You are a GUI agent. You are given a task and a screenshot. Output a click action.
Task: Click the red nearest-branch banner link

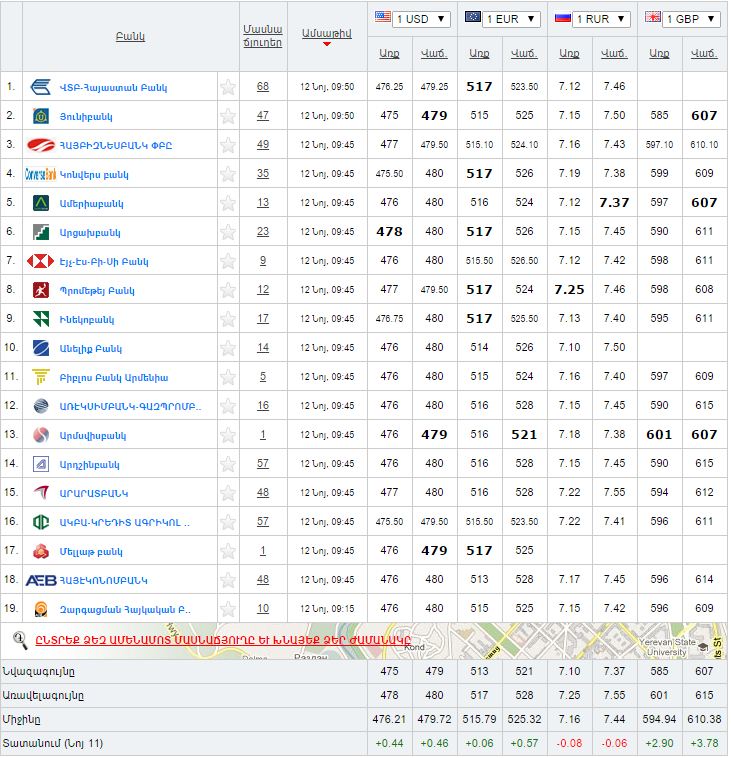tap(223, 638)
